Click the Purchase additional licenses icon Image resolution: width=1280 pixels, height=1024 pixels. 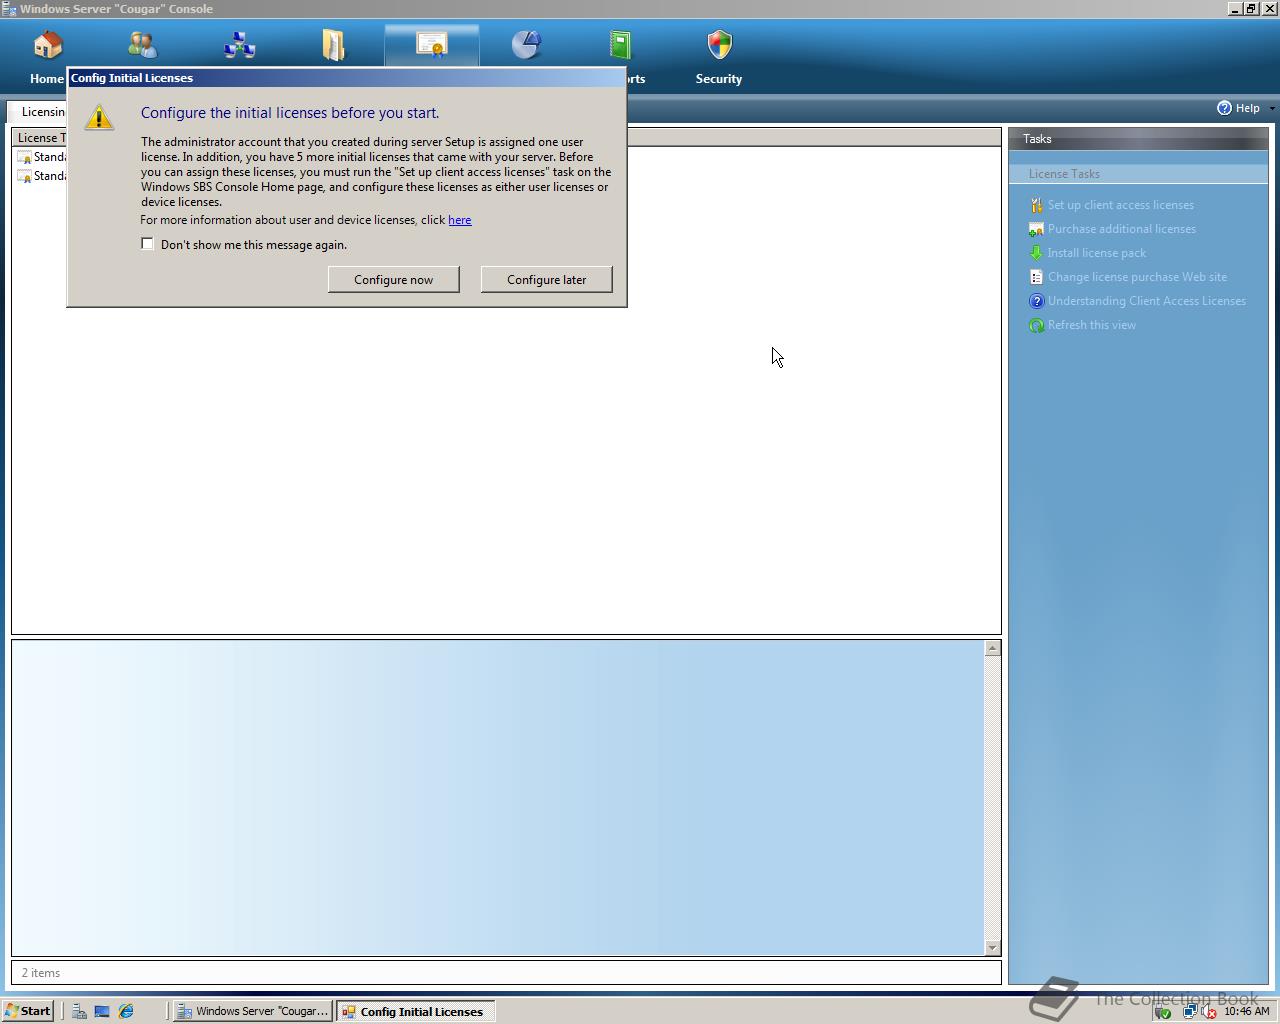point(1036,229)
